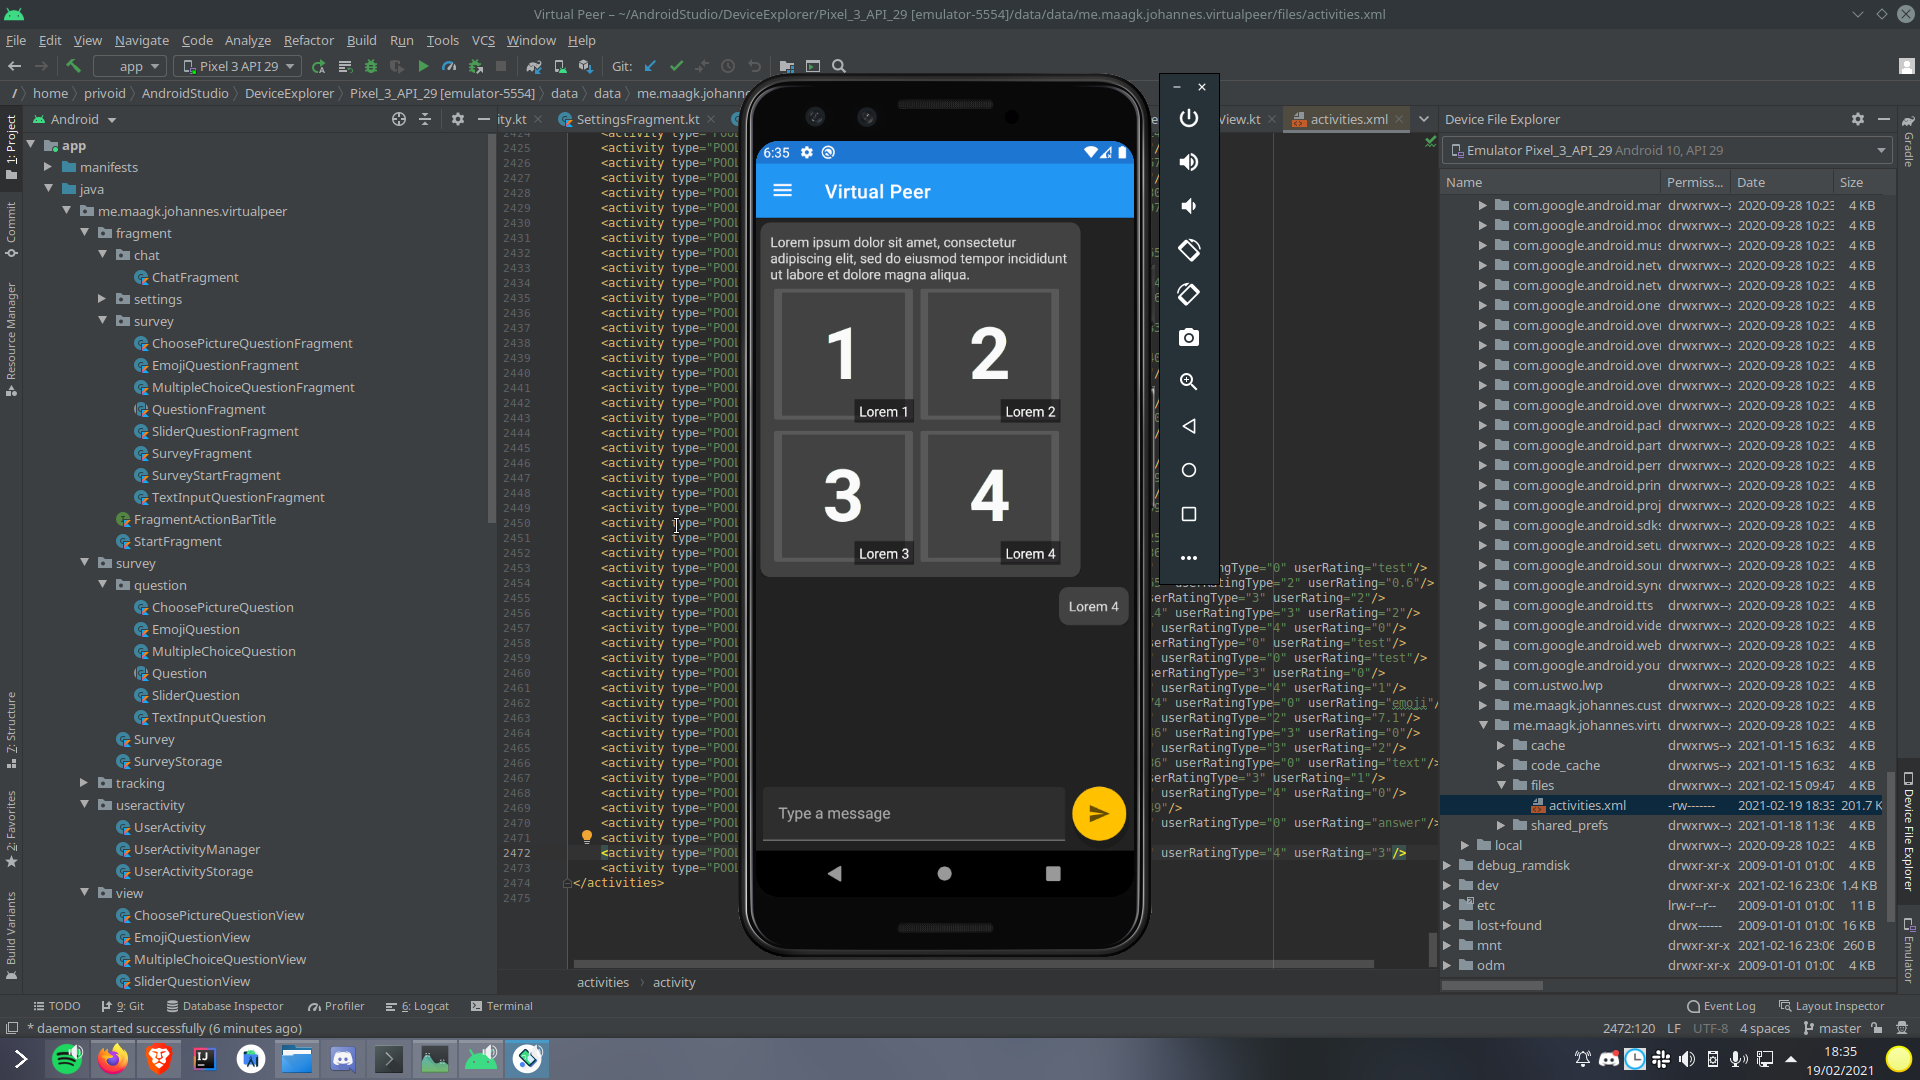Click the editor horizontal scrollbar
1920x1080 pixels.
[972, 964]
